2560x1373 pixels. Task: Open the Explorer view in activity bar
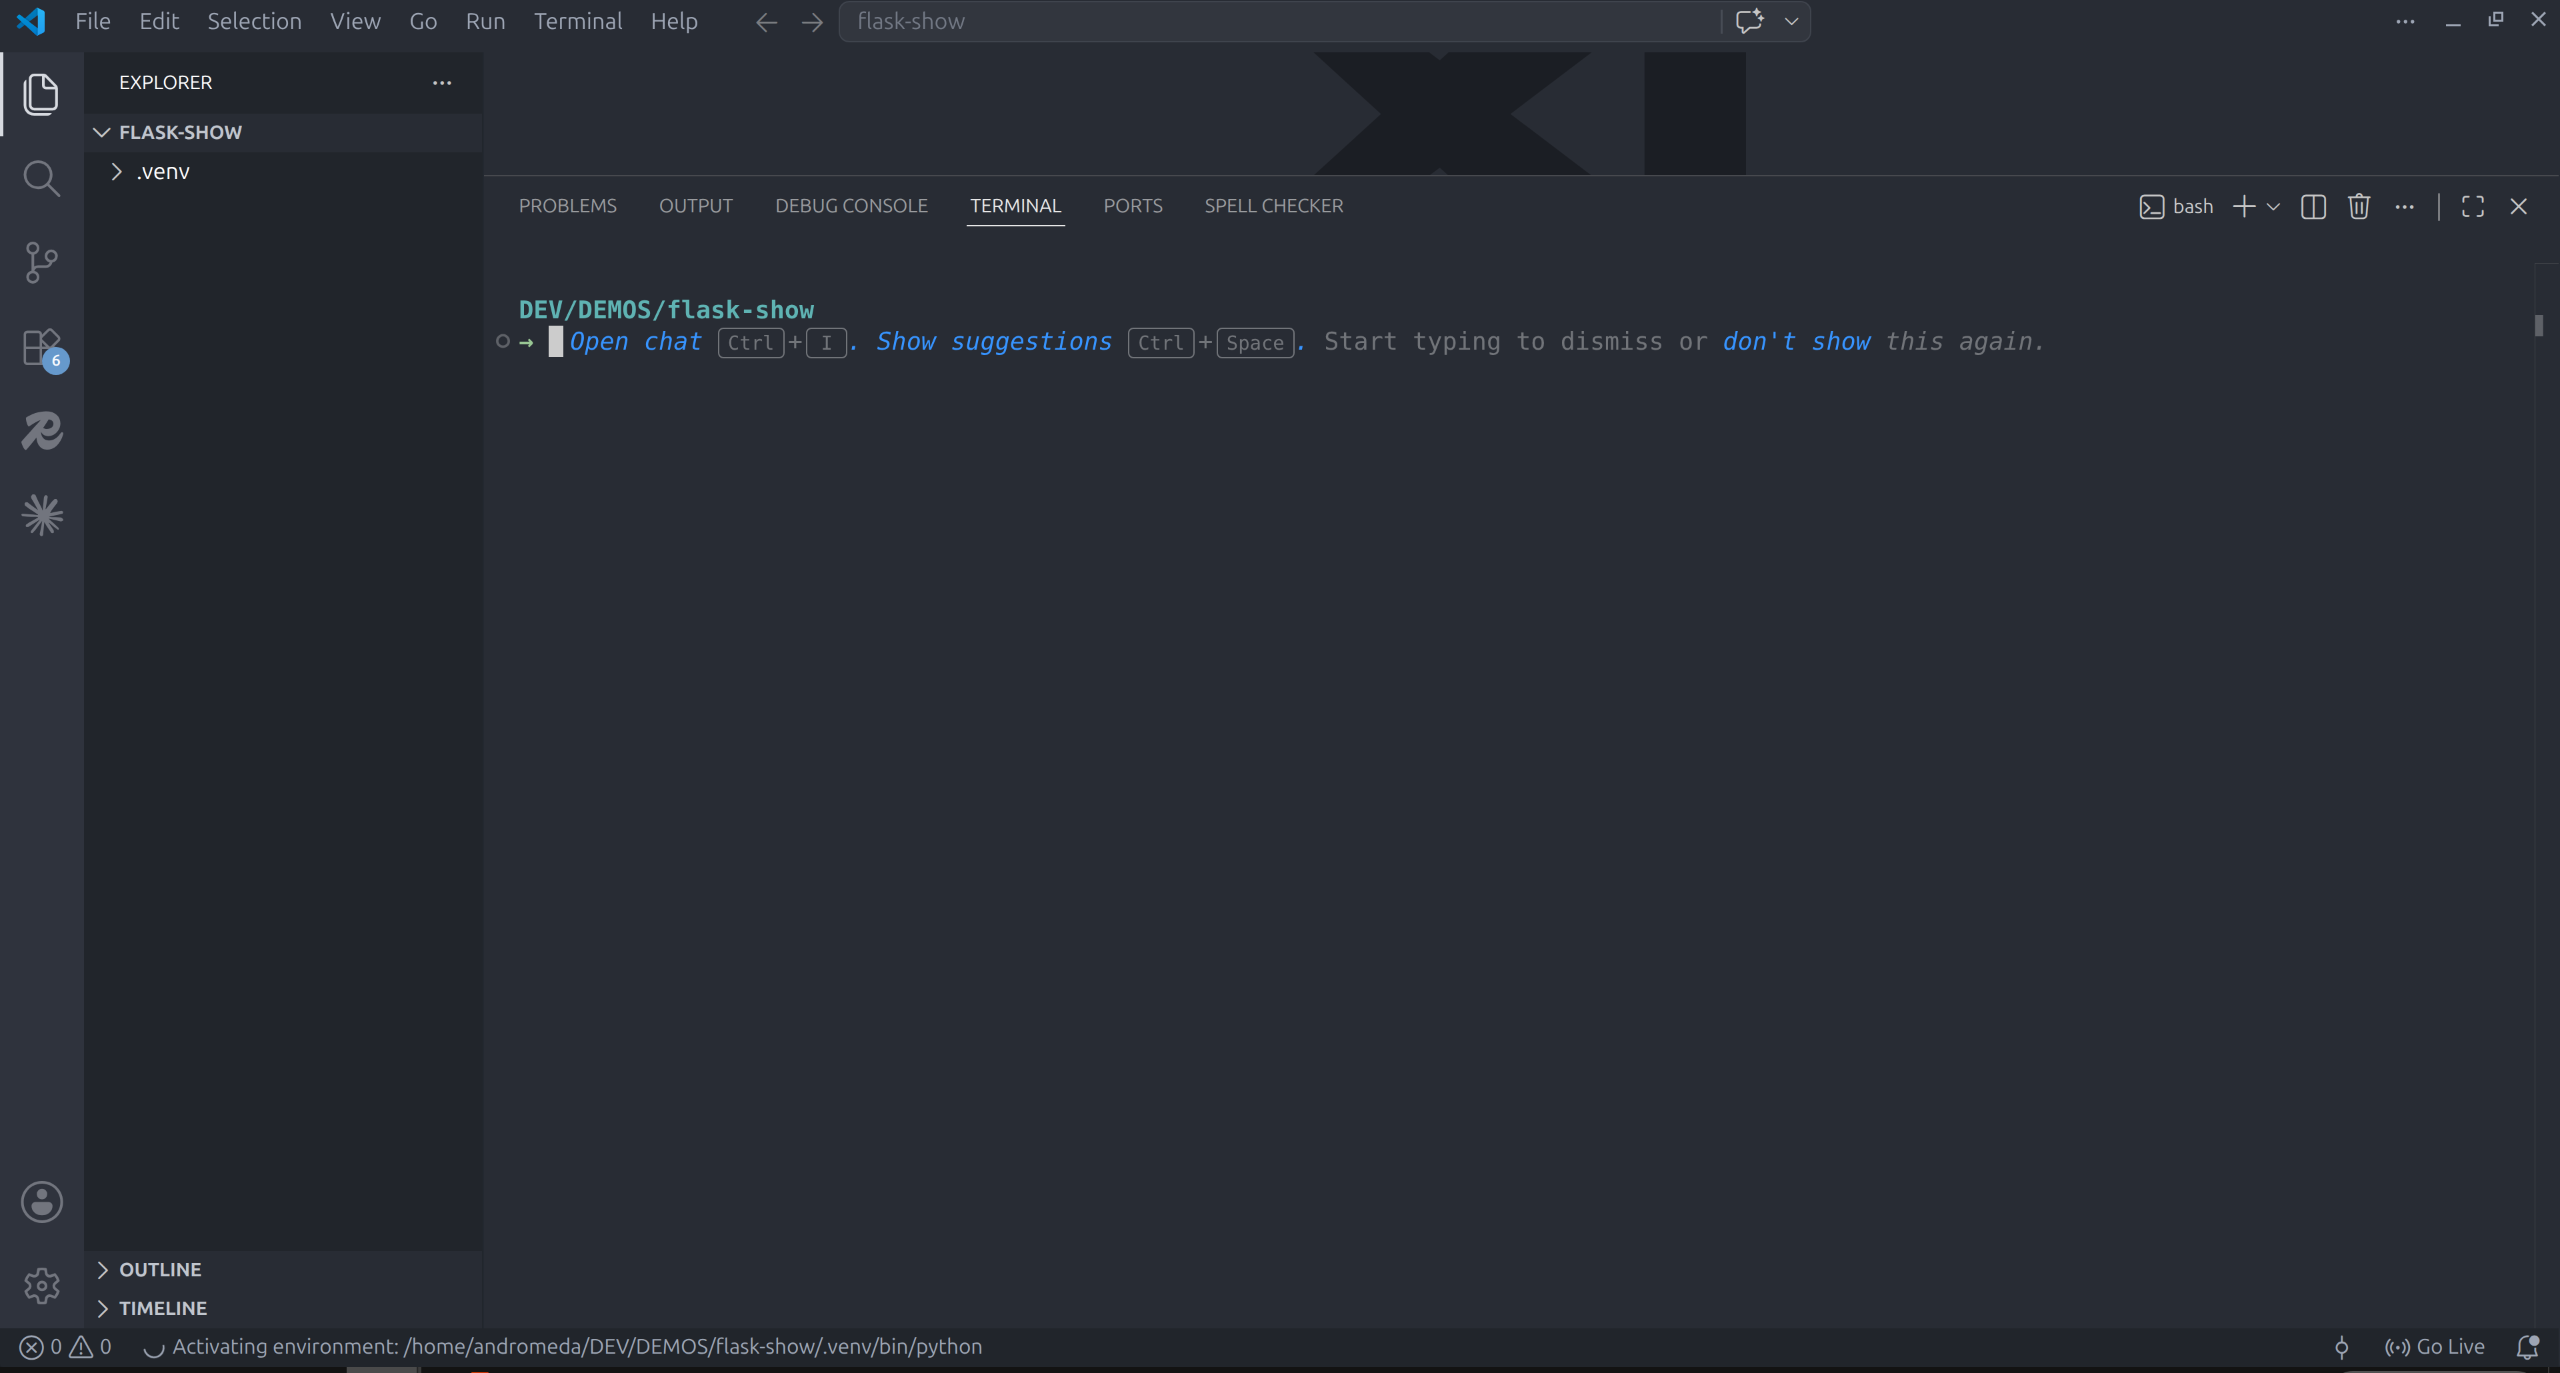point(41,94)
